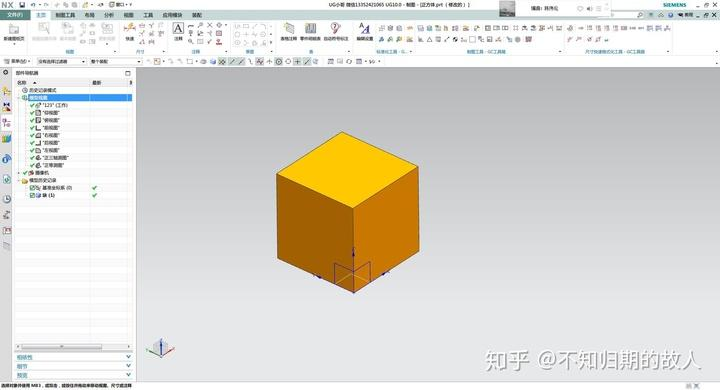Image resolution: width=720 pixels, height=390 pixels.
Task: Open the selection filter dropdown 没有选择过滤器
Action: pos(62,61)
